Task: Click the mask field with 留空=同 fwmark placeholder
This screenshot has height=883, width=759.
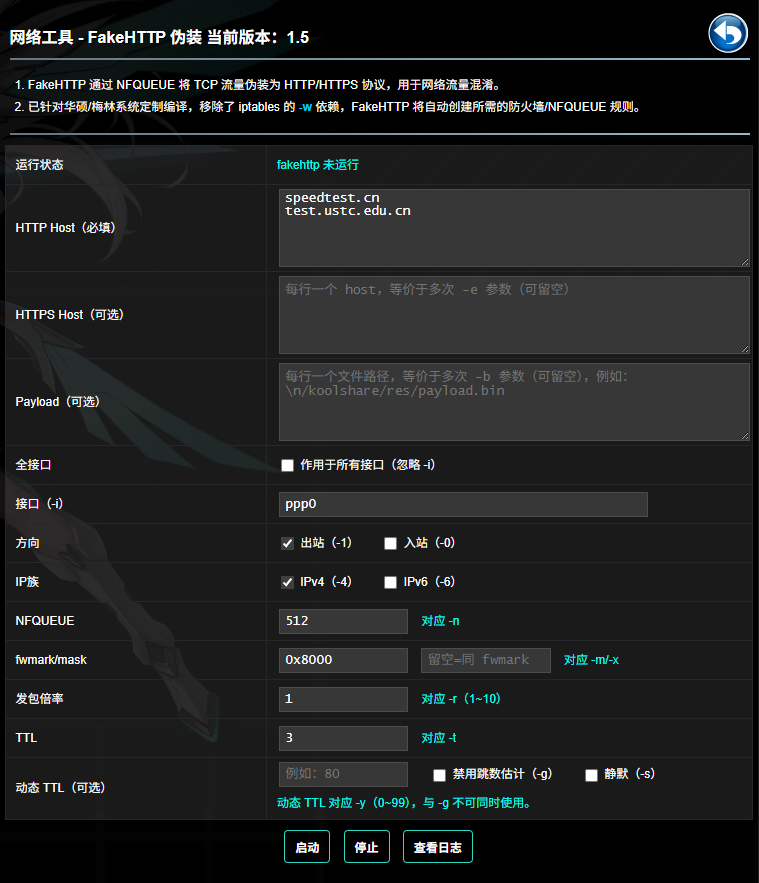Action: coord(485,660)
